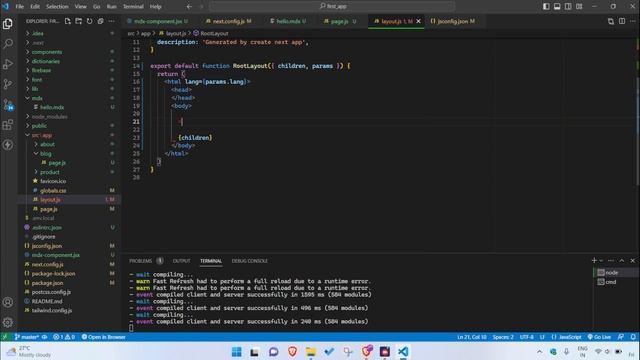Toggle the primary side bar layout icon
Image resolution: width=640 pixels, height=360 pixels.
click(546, 7)
